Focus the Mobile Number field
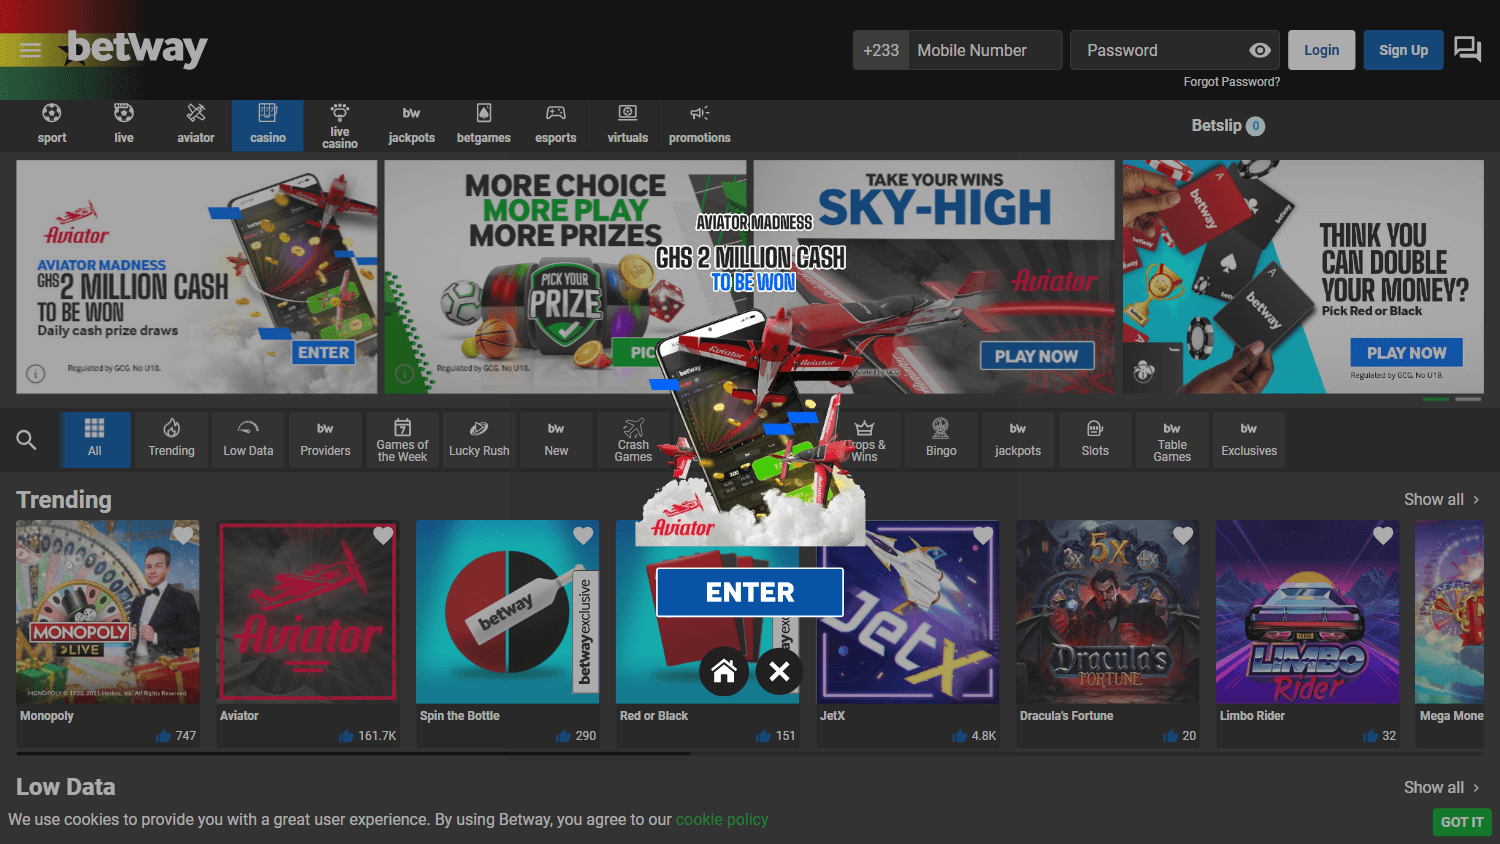 985,50
